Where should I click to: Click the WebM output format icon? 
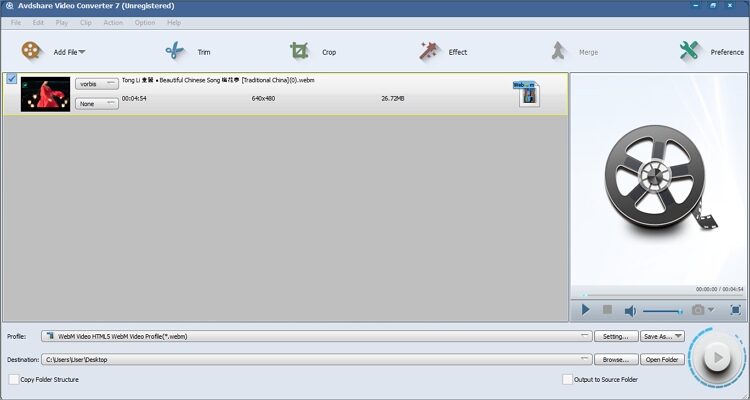point(527,94)
